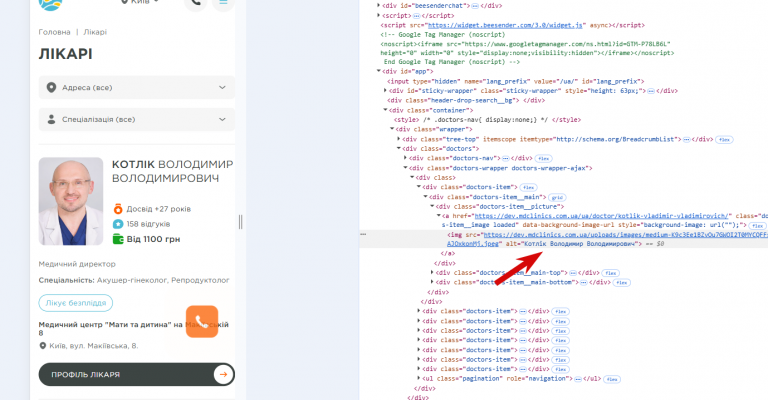Image resolution: width=768 pixels, height=400 pixels.
Task: Expand the doctors-item__main-top node
Action: tap(432, 272)
